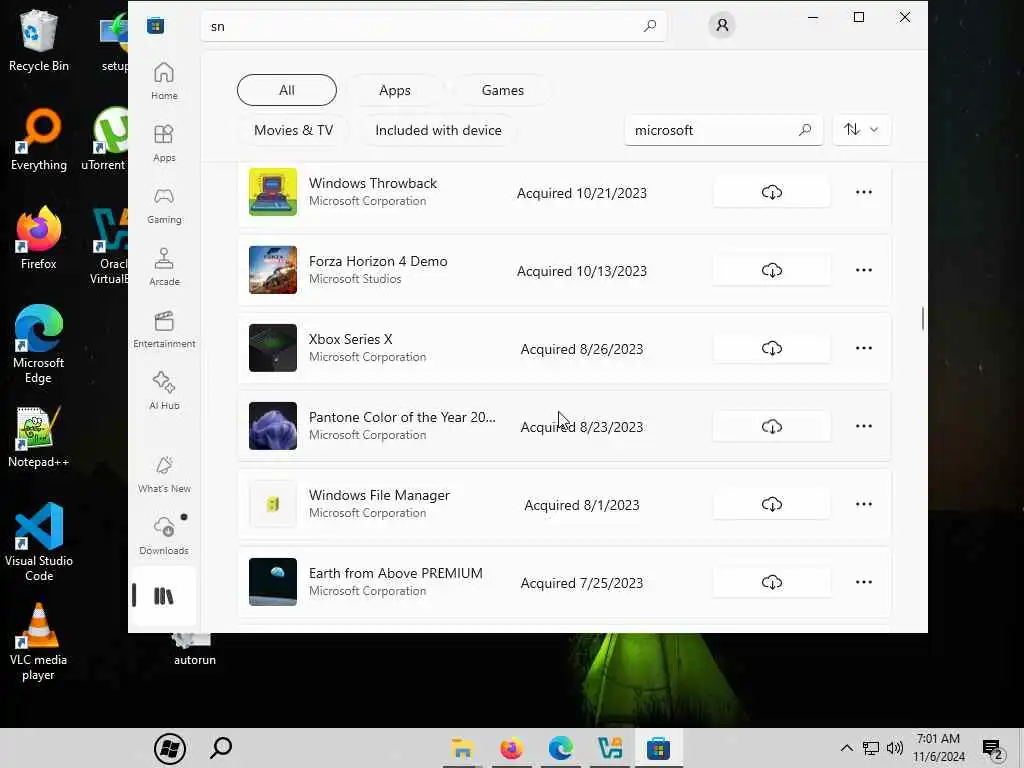1024x768 pixels.
Task: Open the Recycle Bin desktop icon
Action: click(x=39, y=40)
